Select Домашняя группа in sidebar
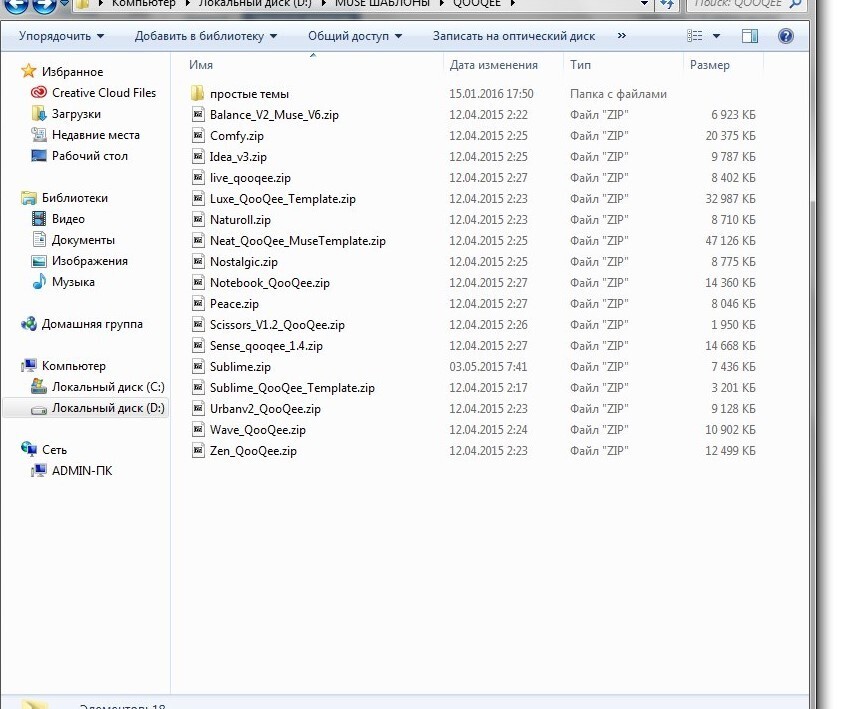 (92, 324)
